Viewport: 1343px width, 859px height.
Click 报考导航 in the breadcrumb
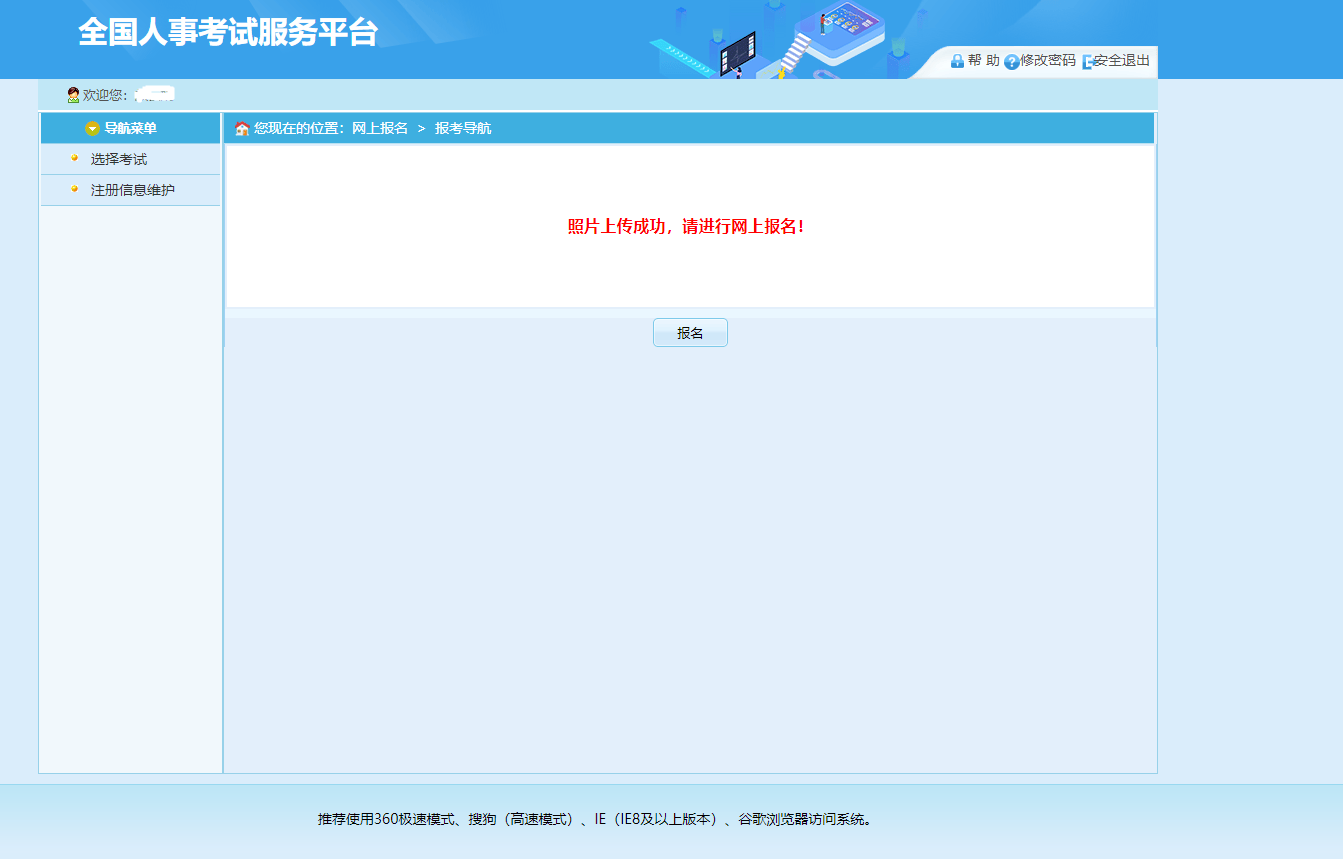[x=463, y=129]
